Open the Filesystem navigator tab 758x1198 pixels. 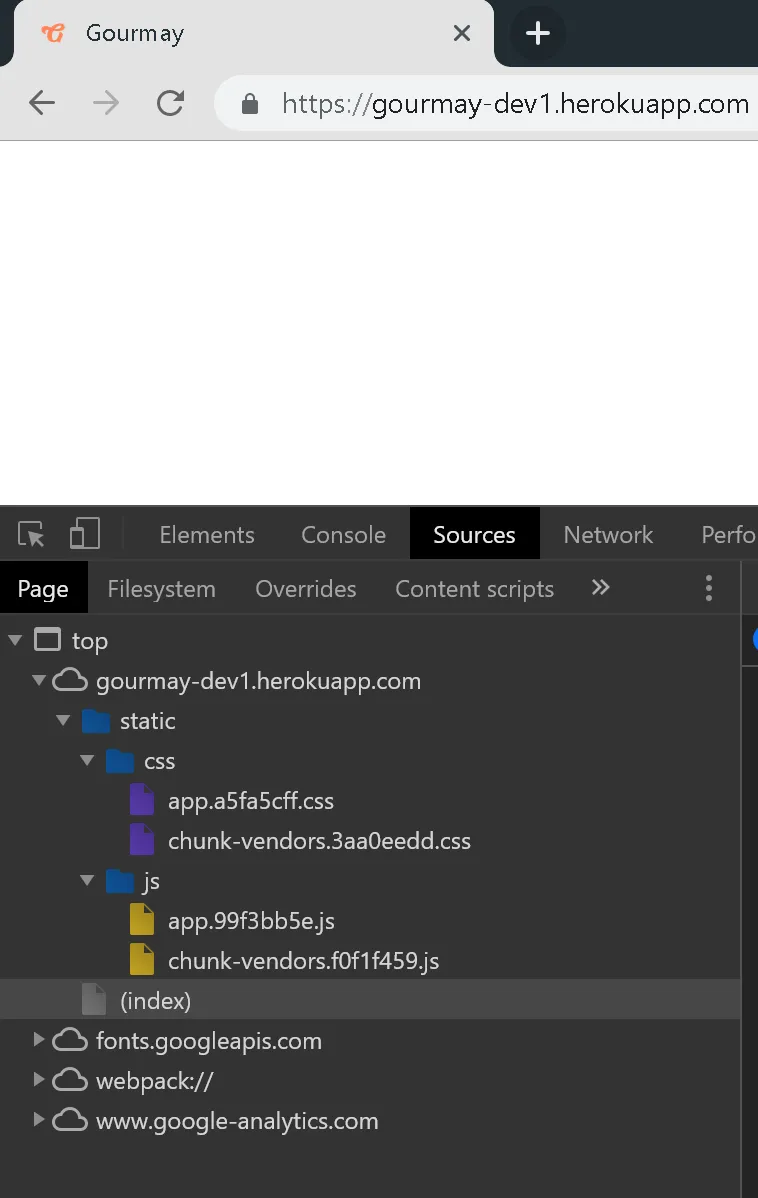coord(161,588)
